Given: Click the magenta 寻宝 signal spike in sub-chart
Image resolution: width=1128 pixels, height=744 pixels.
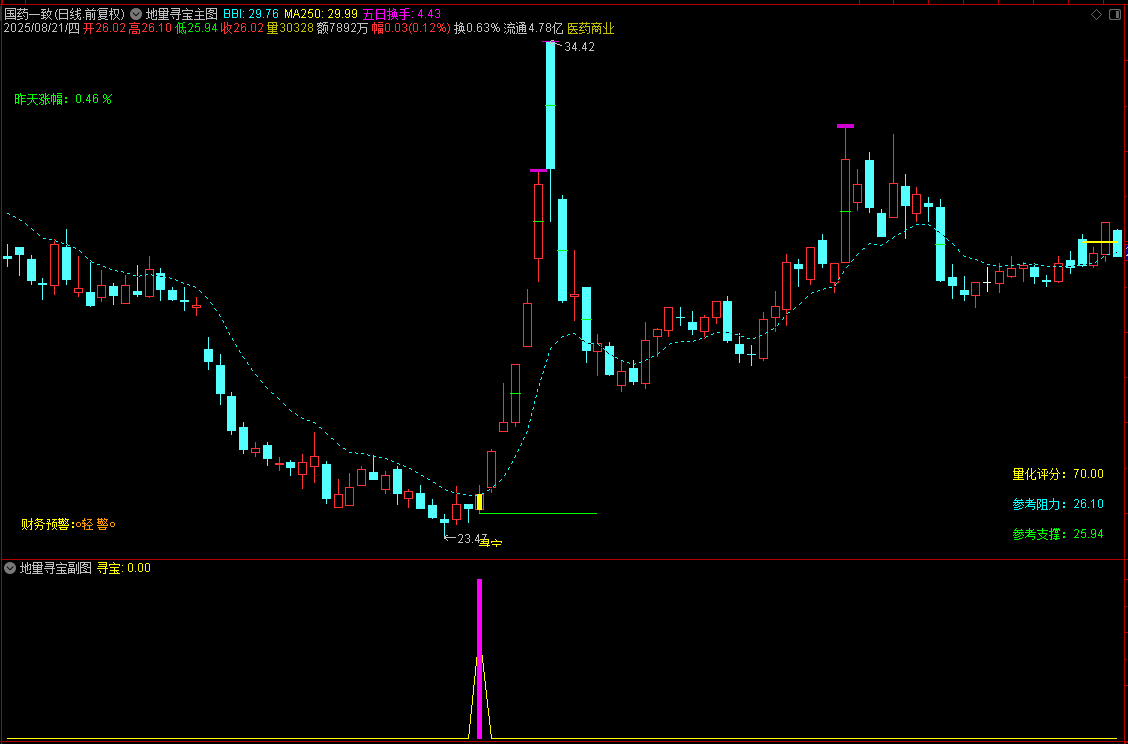Looking at the screenshot, I should pos(479,658).
